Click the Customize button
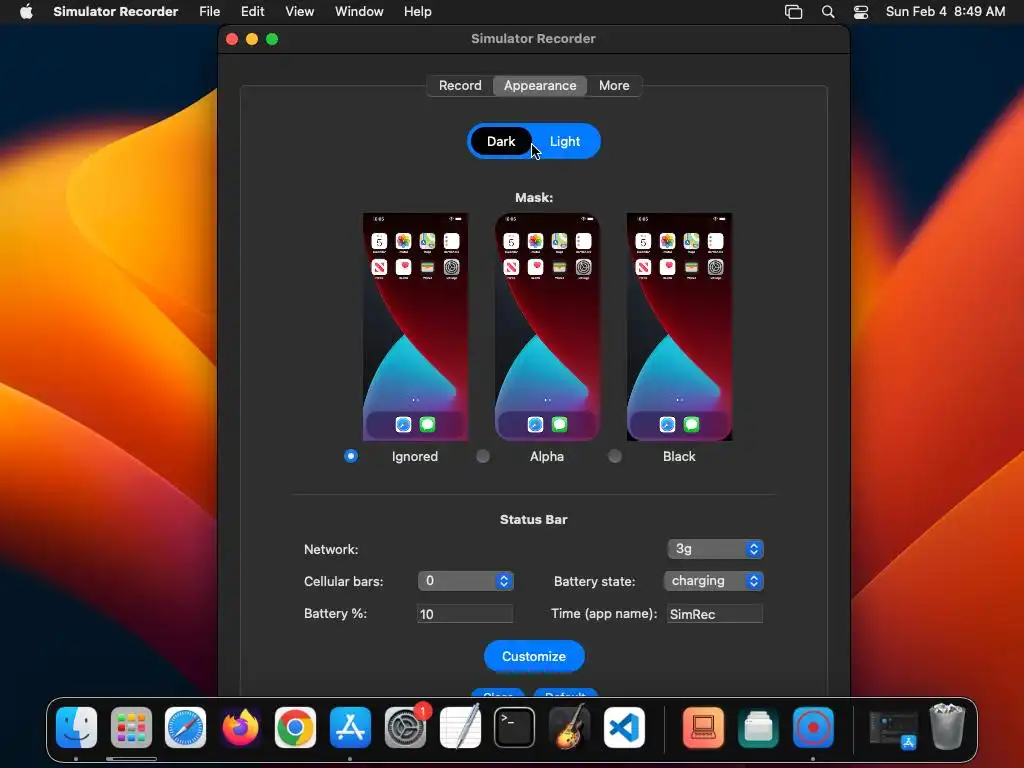 (x=534, y=656)
